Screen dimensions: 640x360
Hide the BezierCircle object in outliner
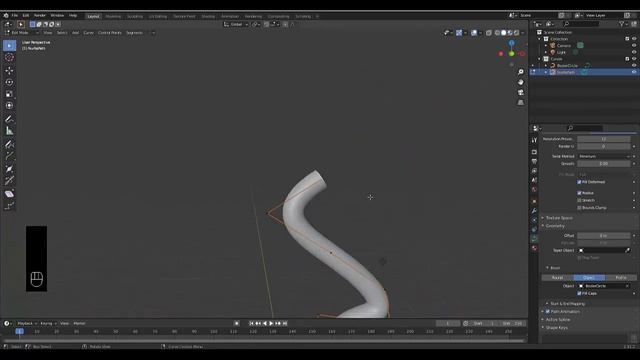tap(634, 65)
